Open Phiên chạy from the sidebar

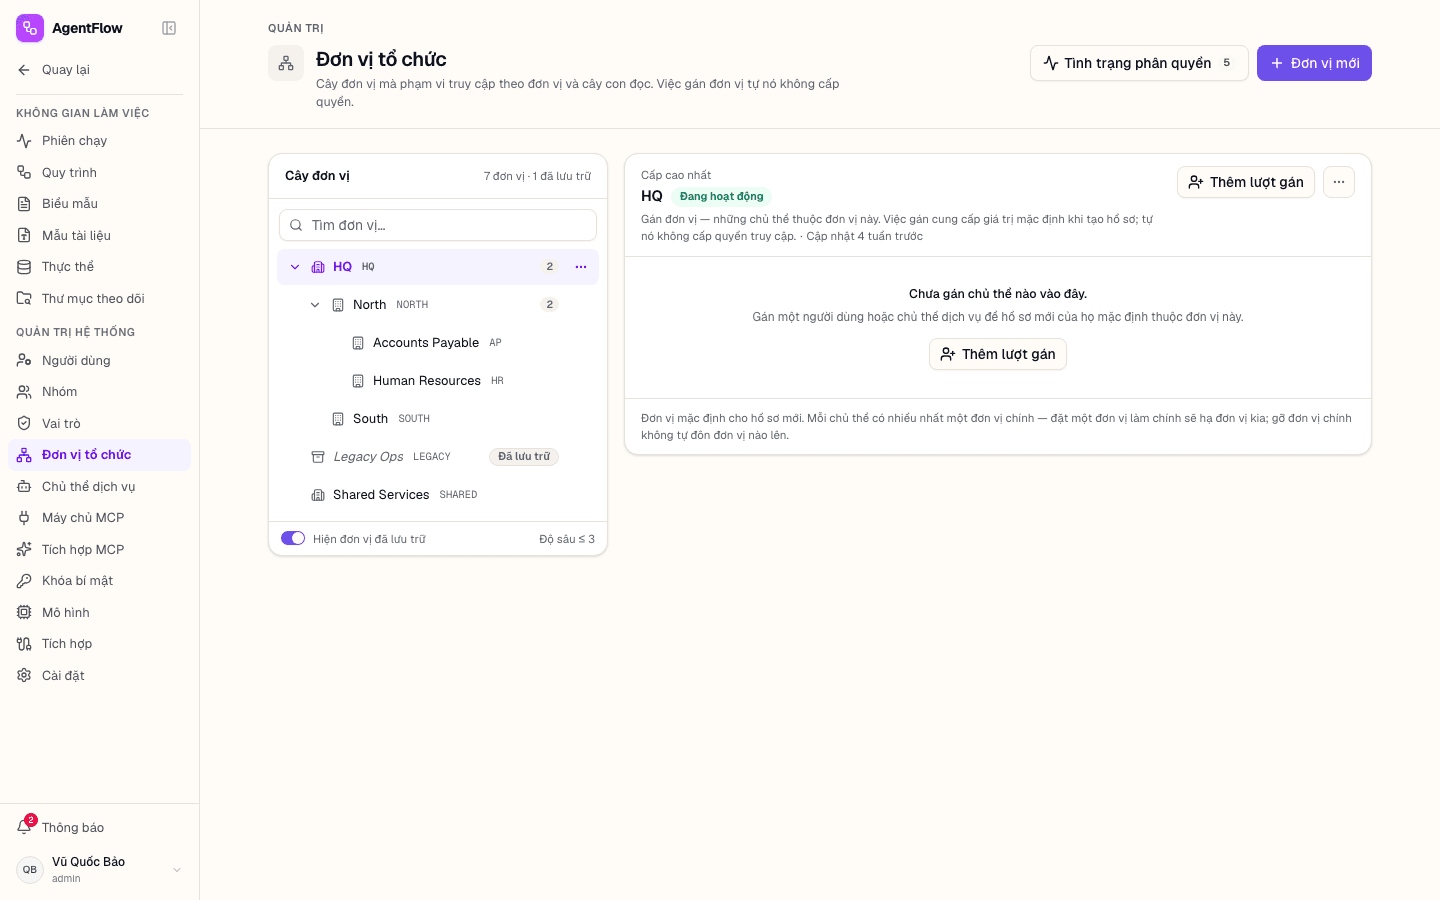point(99,141)
